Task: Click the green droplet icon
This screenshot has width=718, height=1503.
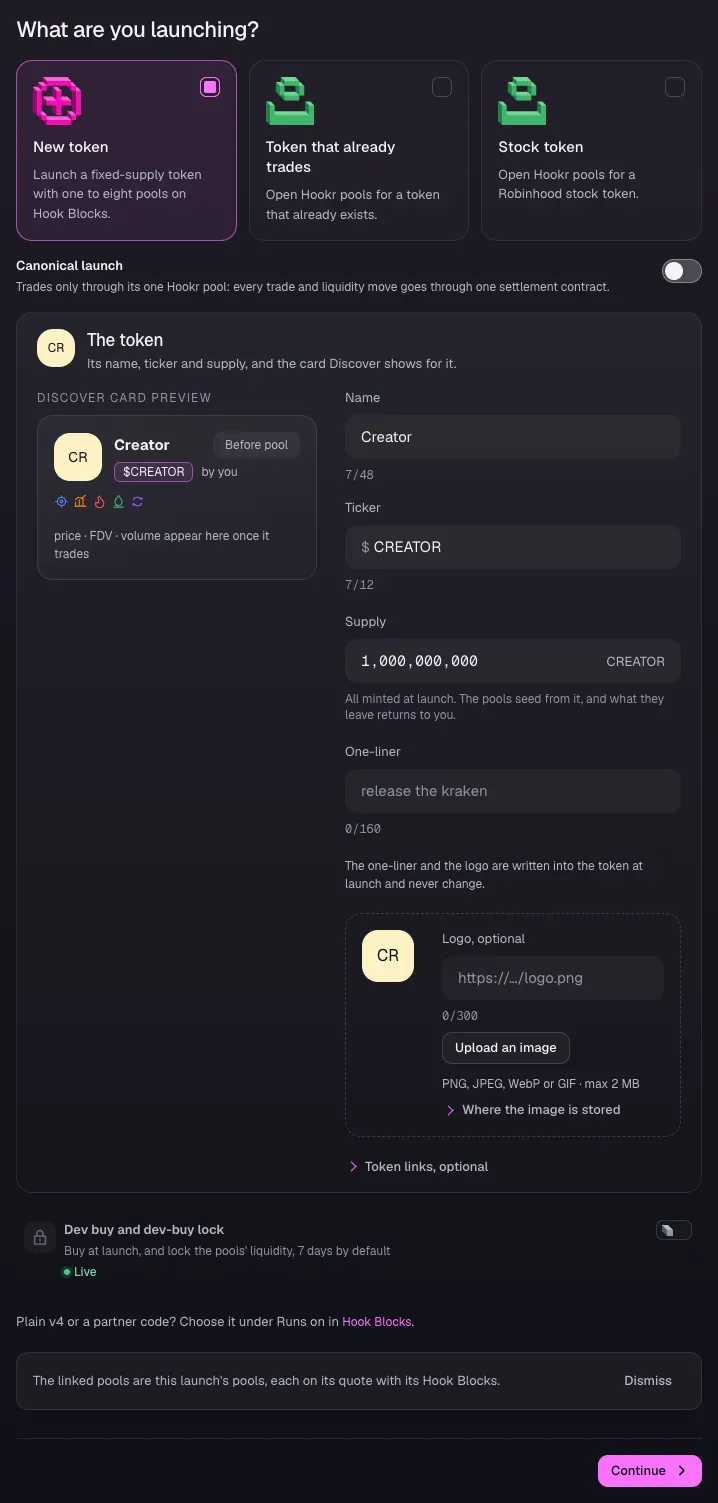Action: 118,501
